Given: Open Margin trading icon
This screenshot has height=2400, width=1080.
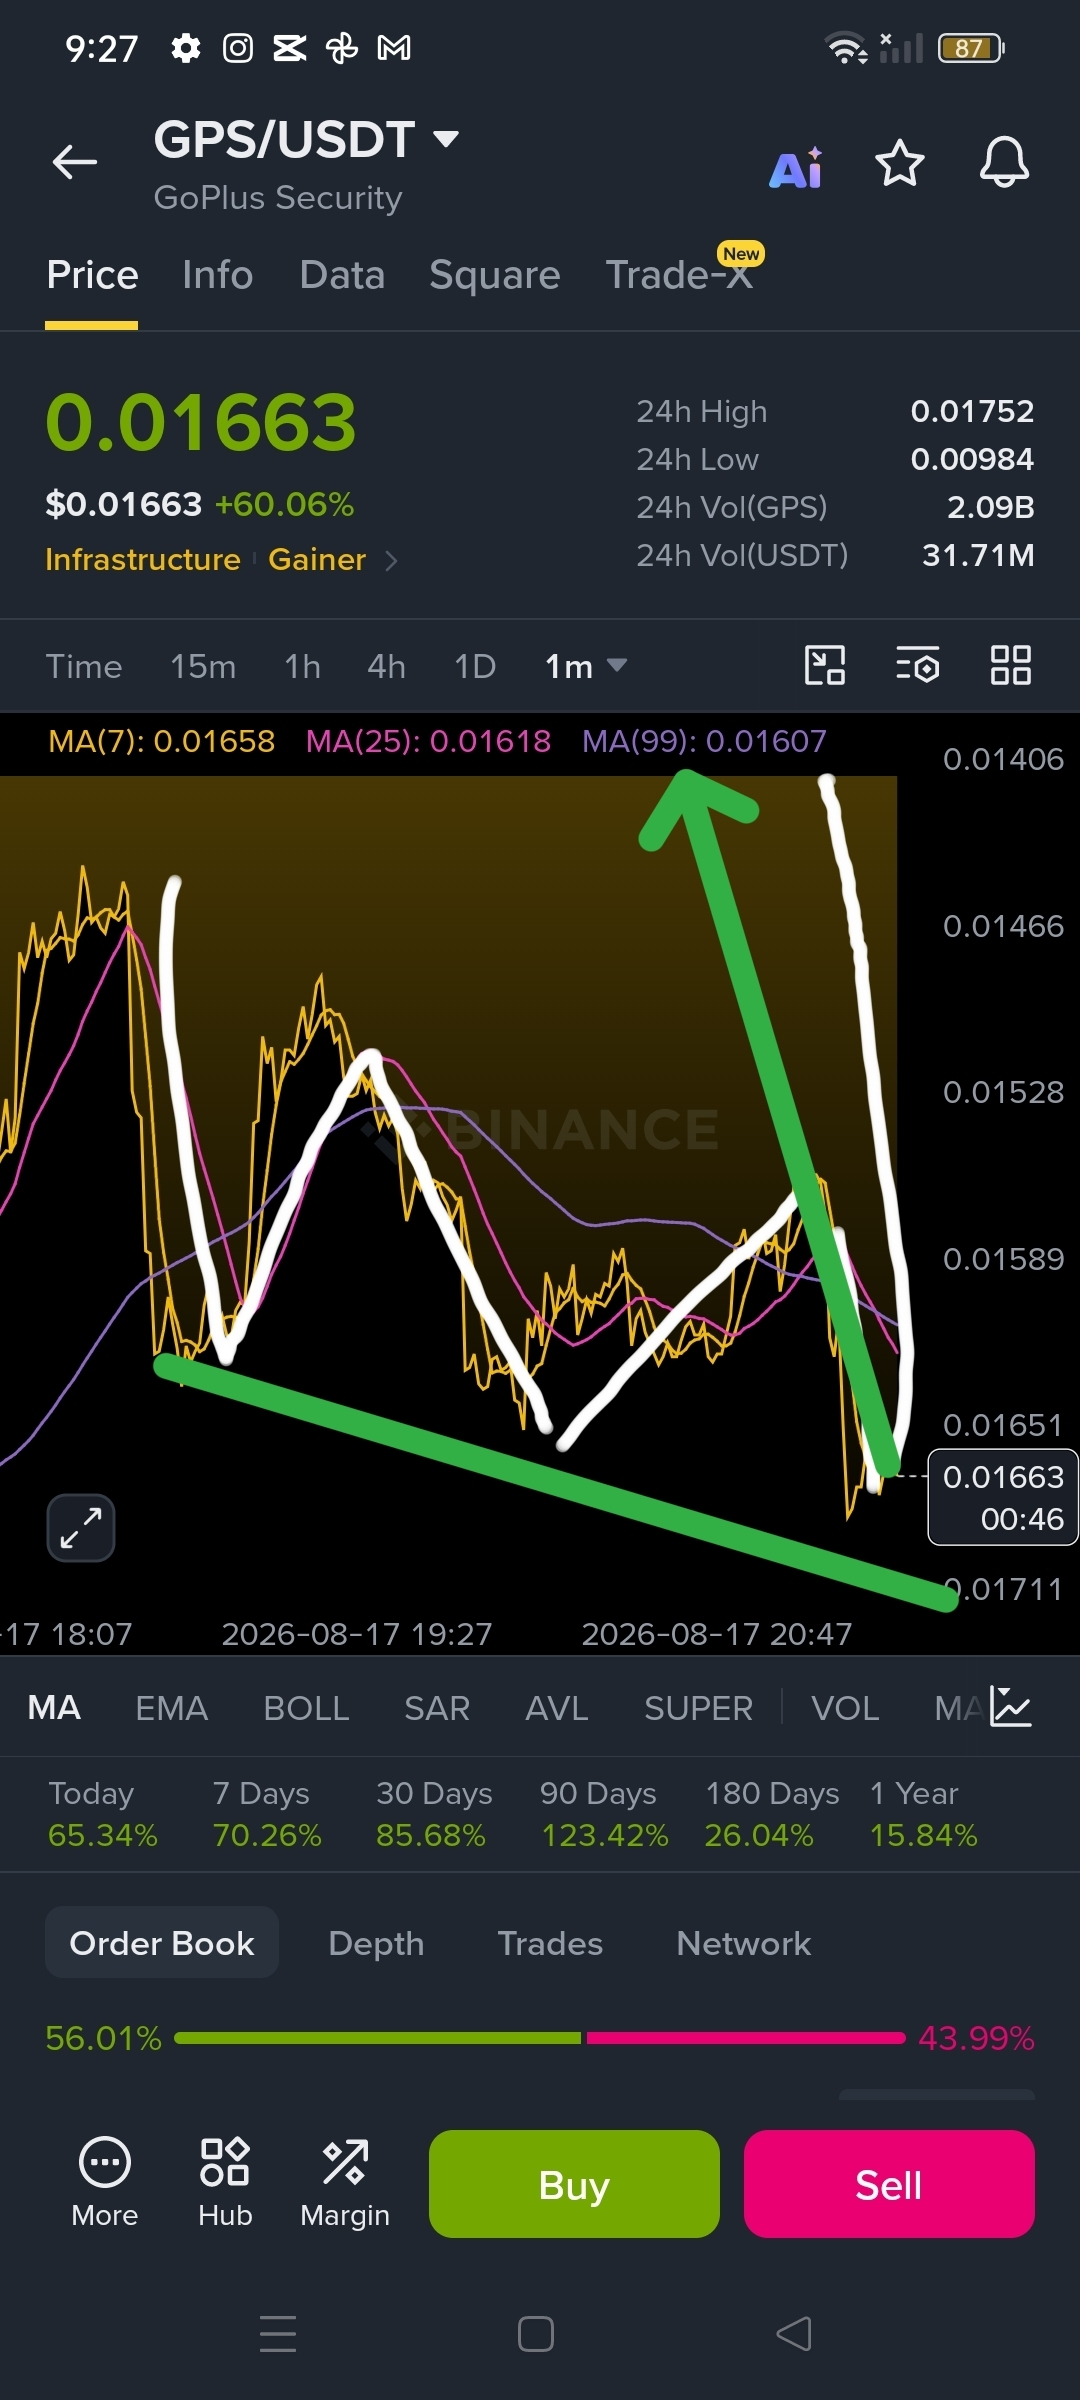Looking at the screenshot, I should coord(345,2184).
